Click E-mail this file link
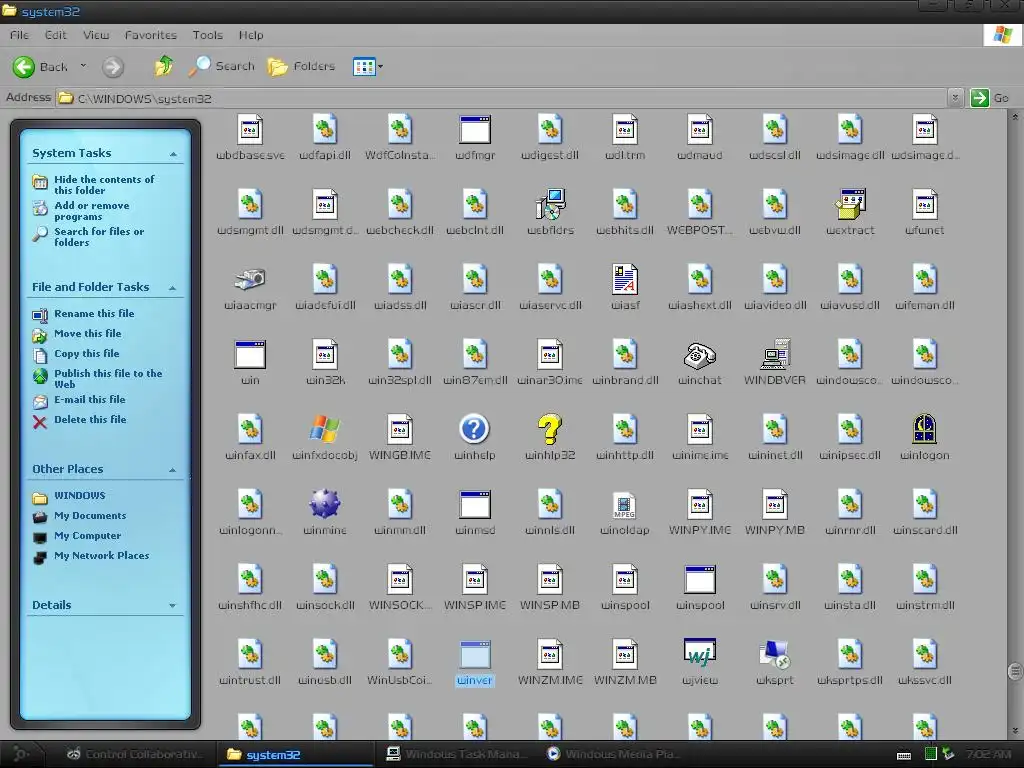 pos(89,399)
